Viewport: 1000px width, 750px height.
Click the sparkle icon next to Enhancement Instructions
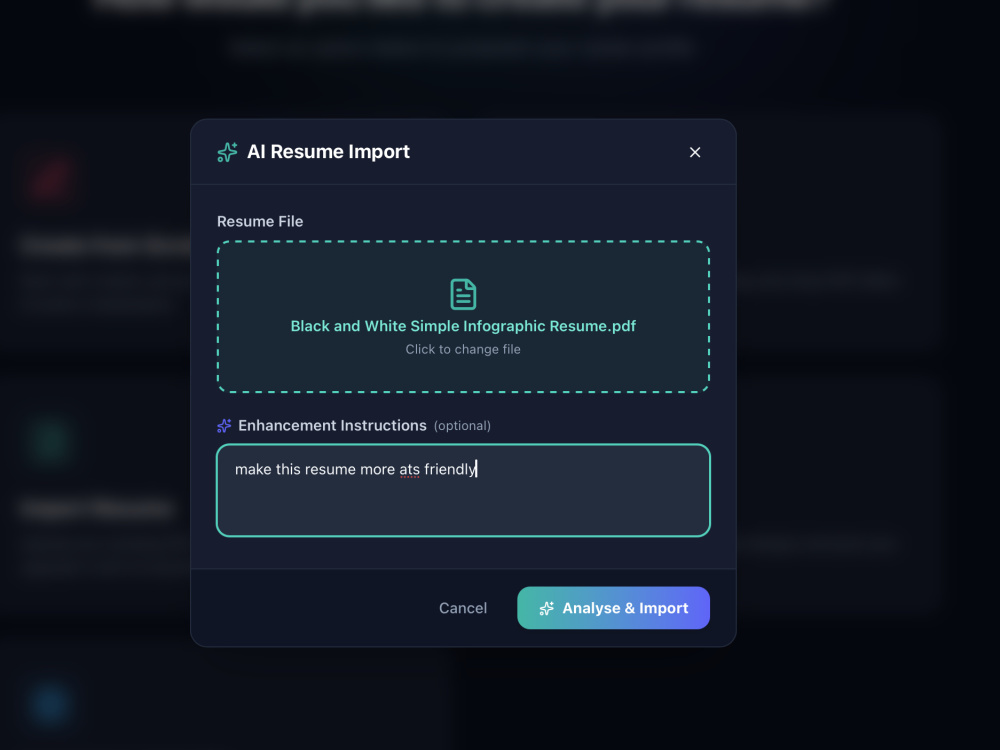pos(224,425)
